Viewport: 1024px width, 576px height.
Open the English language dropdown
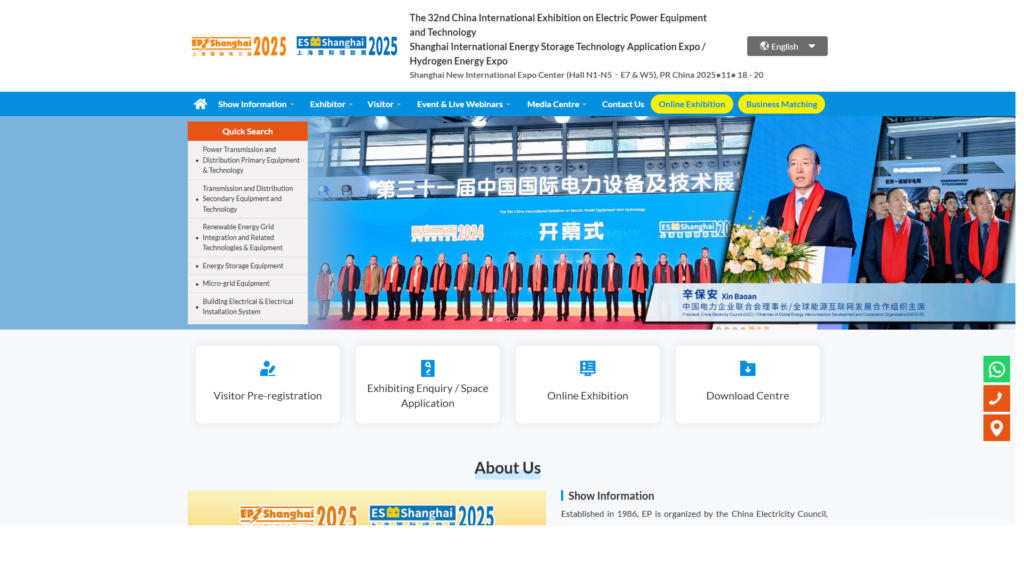[x=787, y=46]
